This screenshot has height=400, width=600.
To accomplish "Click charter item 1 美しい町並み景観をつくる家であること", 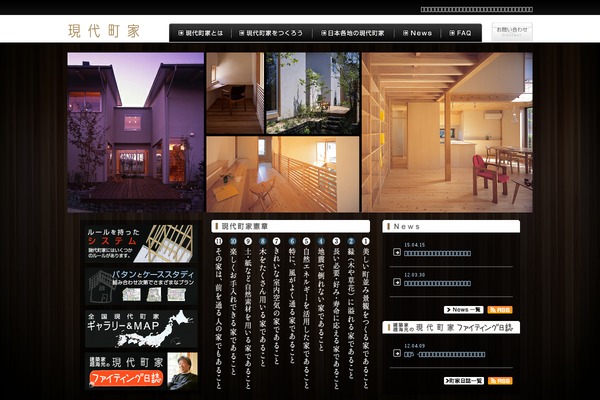I will 366,313.
